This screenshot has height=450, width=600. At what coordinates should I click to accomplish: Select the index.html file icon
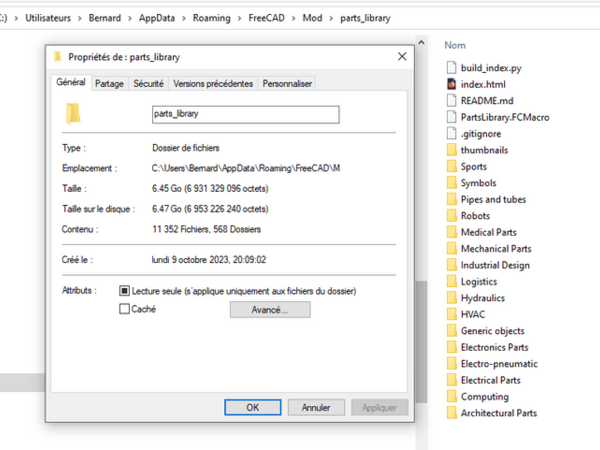point(451,84)
